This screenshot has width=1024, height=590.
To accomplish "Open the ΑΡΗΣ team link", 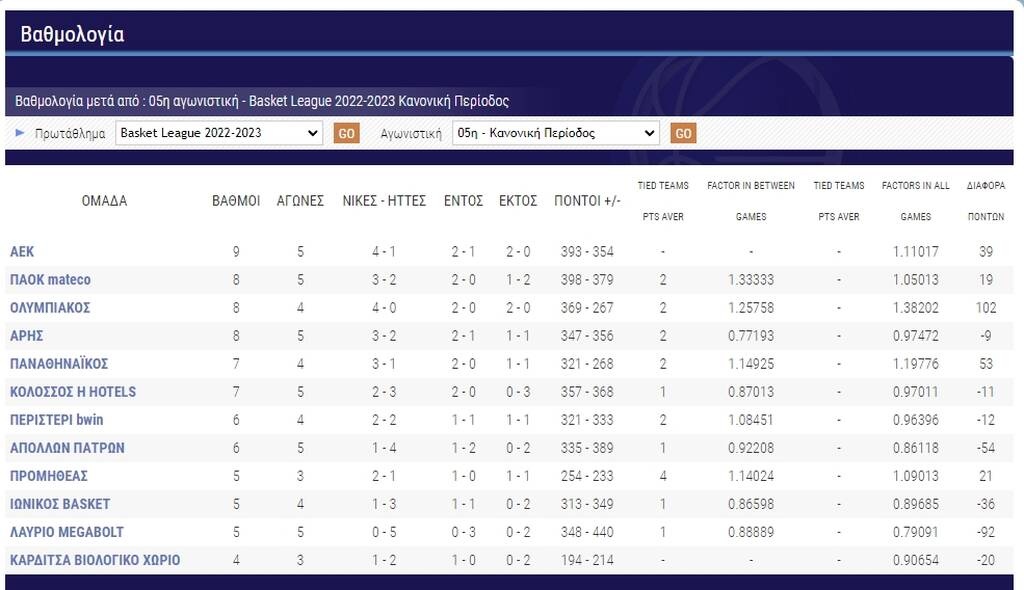I will coord(27,336).
